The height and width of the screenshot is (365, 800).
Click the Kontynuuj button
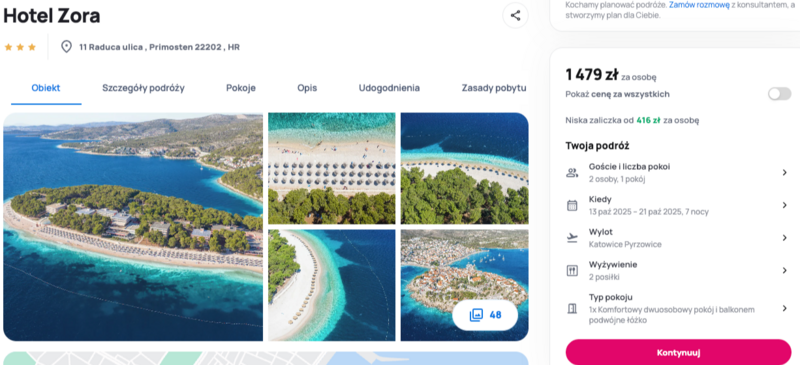tap(678, 352)
